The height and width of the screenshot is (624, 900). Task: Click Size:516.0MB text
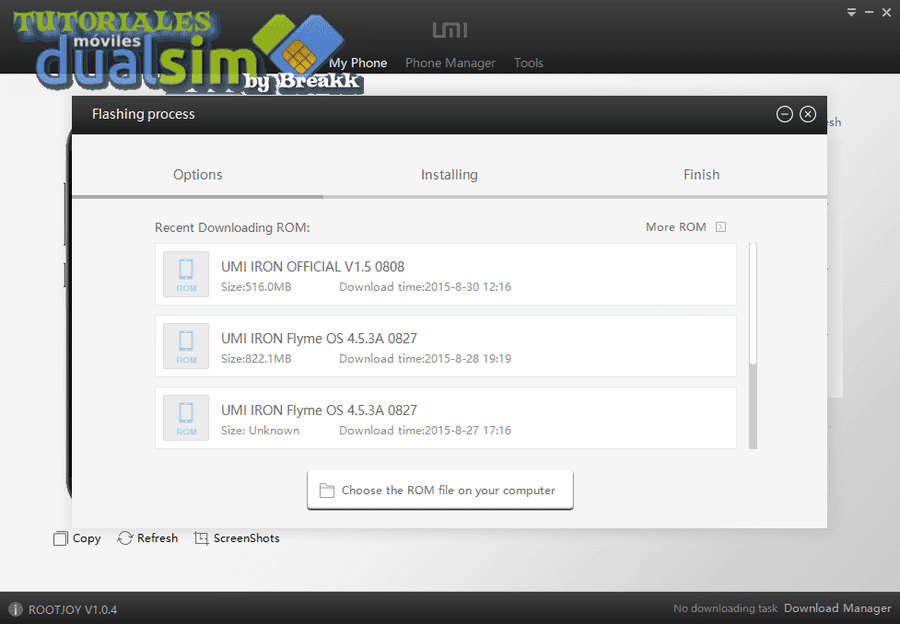(256, 287)
